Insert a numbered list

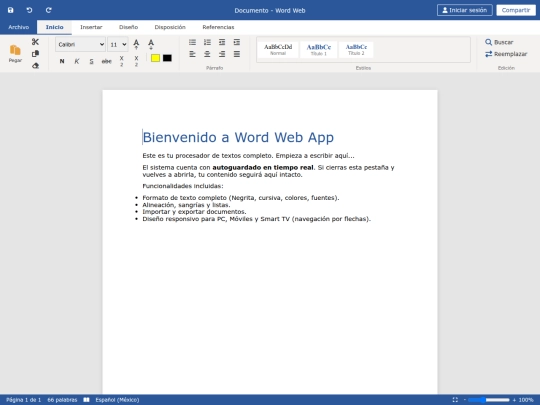[x=207, y=42]
